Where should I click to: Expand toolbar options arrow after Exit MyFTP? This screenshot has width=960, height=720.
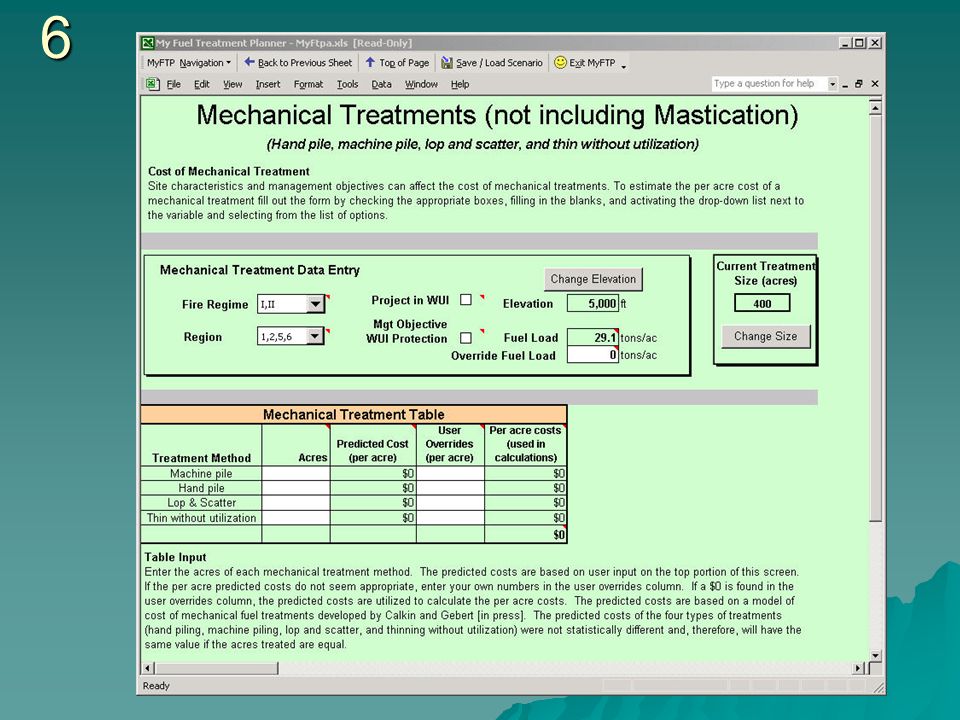coord(624,65)
